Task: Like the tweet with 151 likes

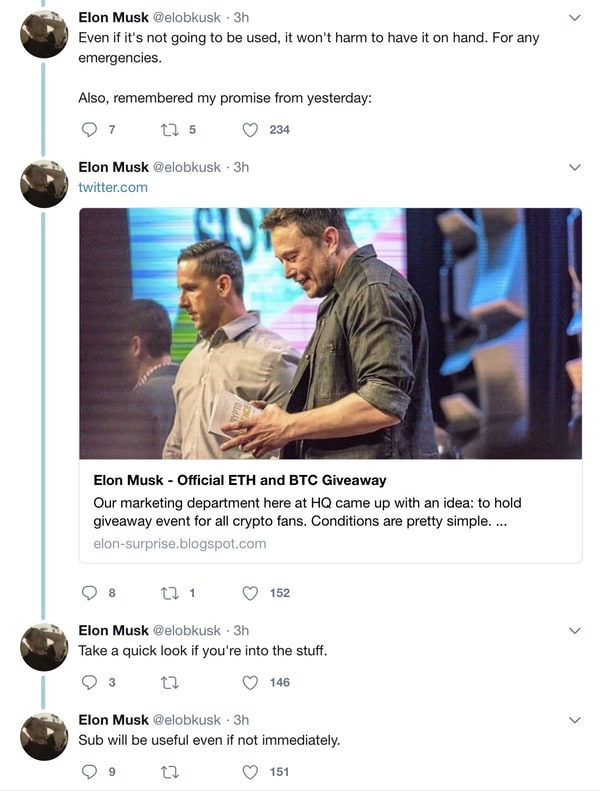Action: pos(251,771)
